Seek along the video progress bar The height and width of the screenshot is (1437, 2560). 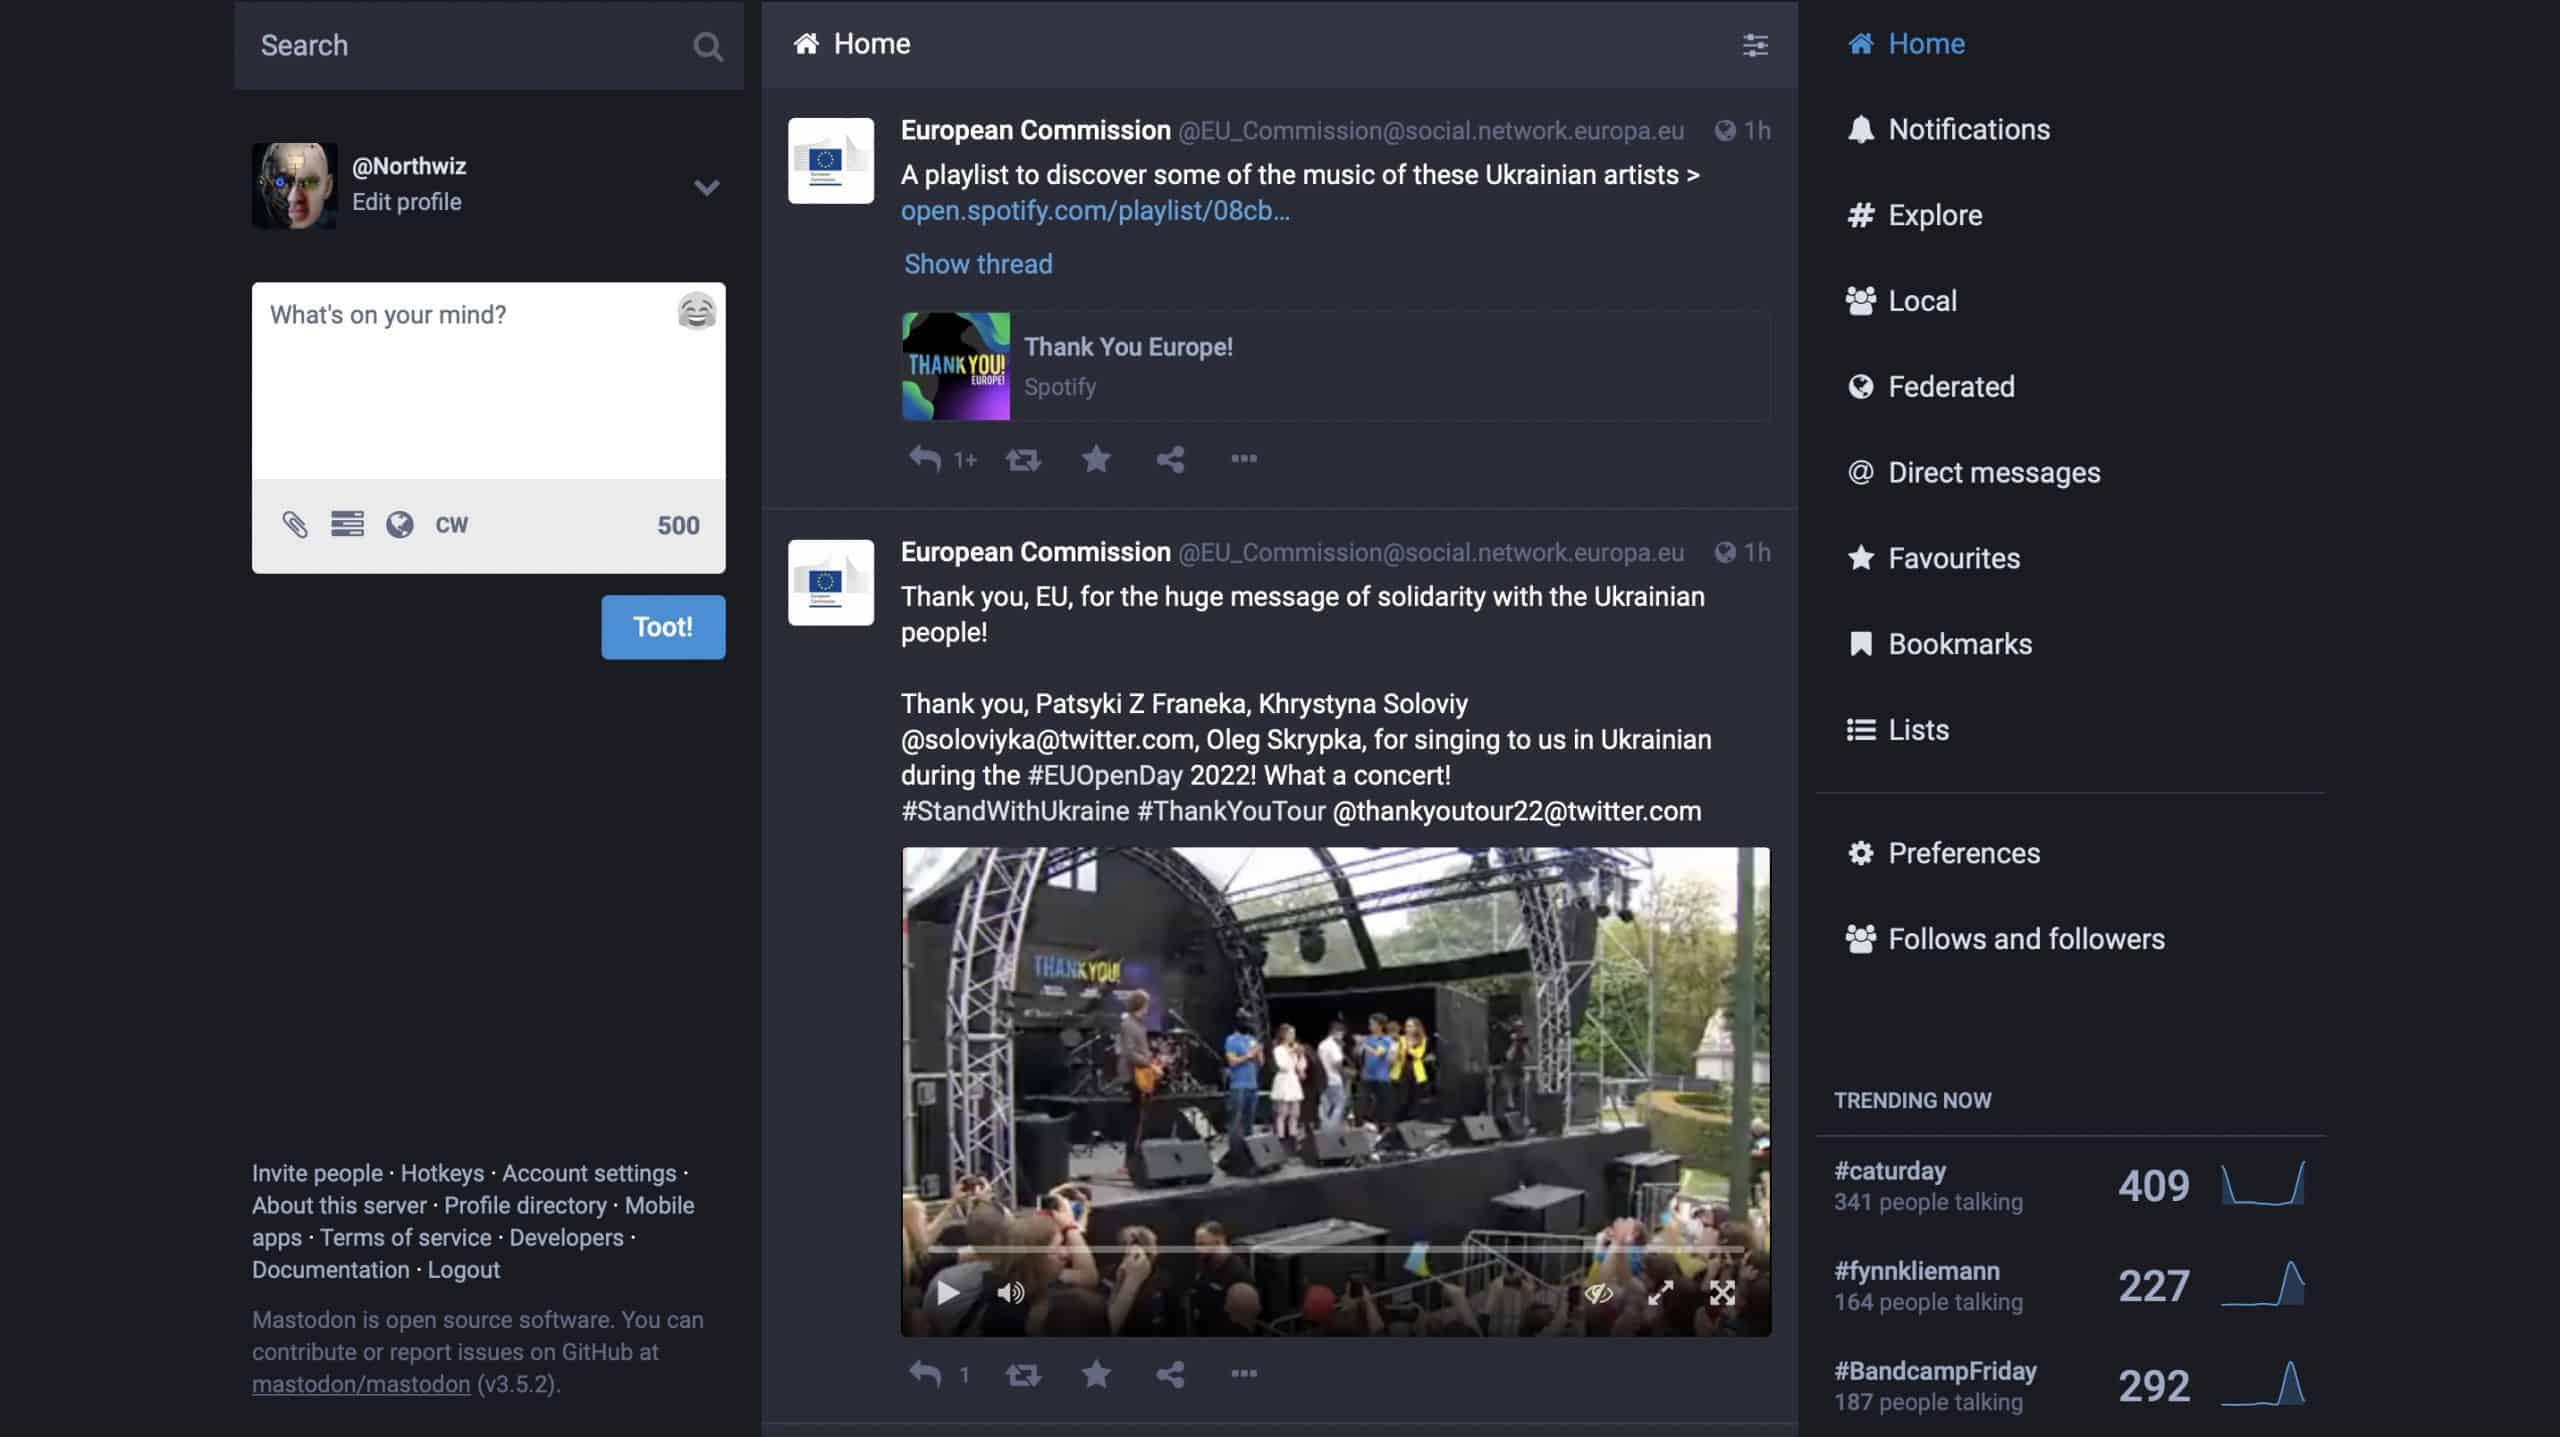point(1335,1249)
